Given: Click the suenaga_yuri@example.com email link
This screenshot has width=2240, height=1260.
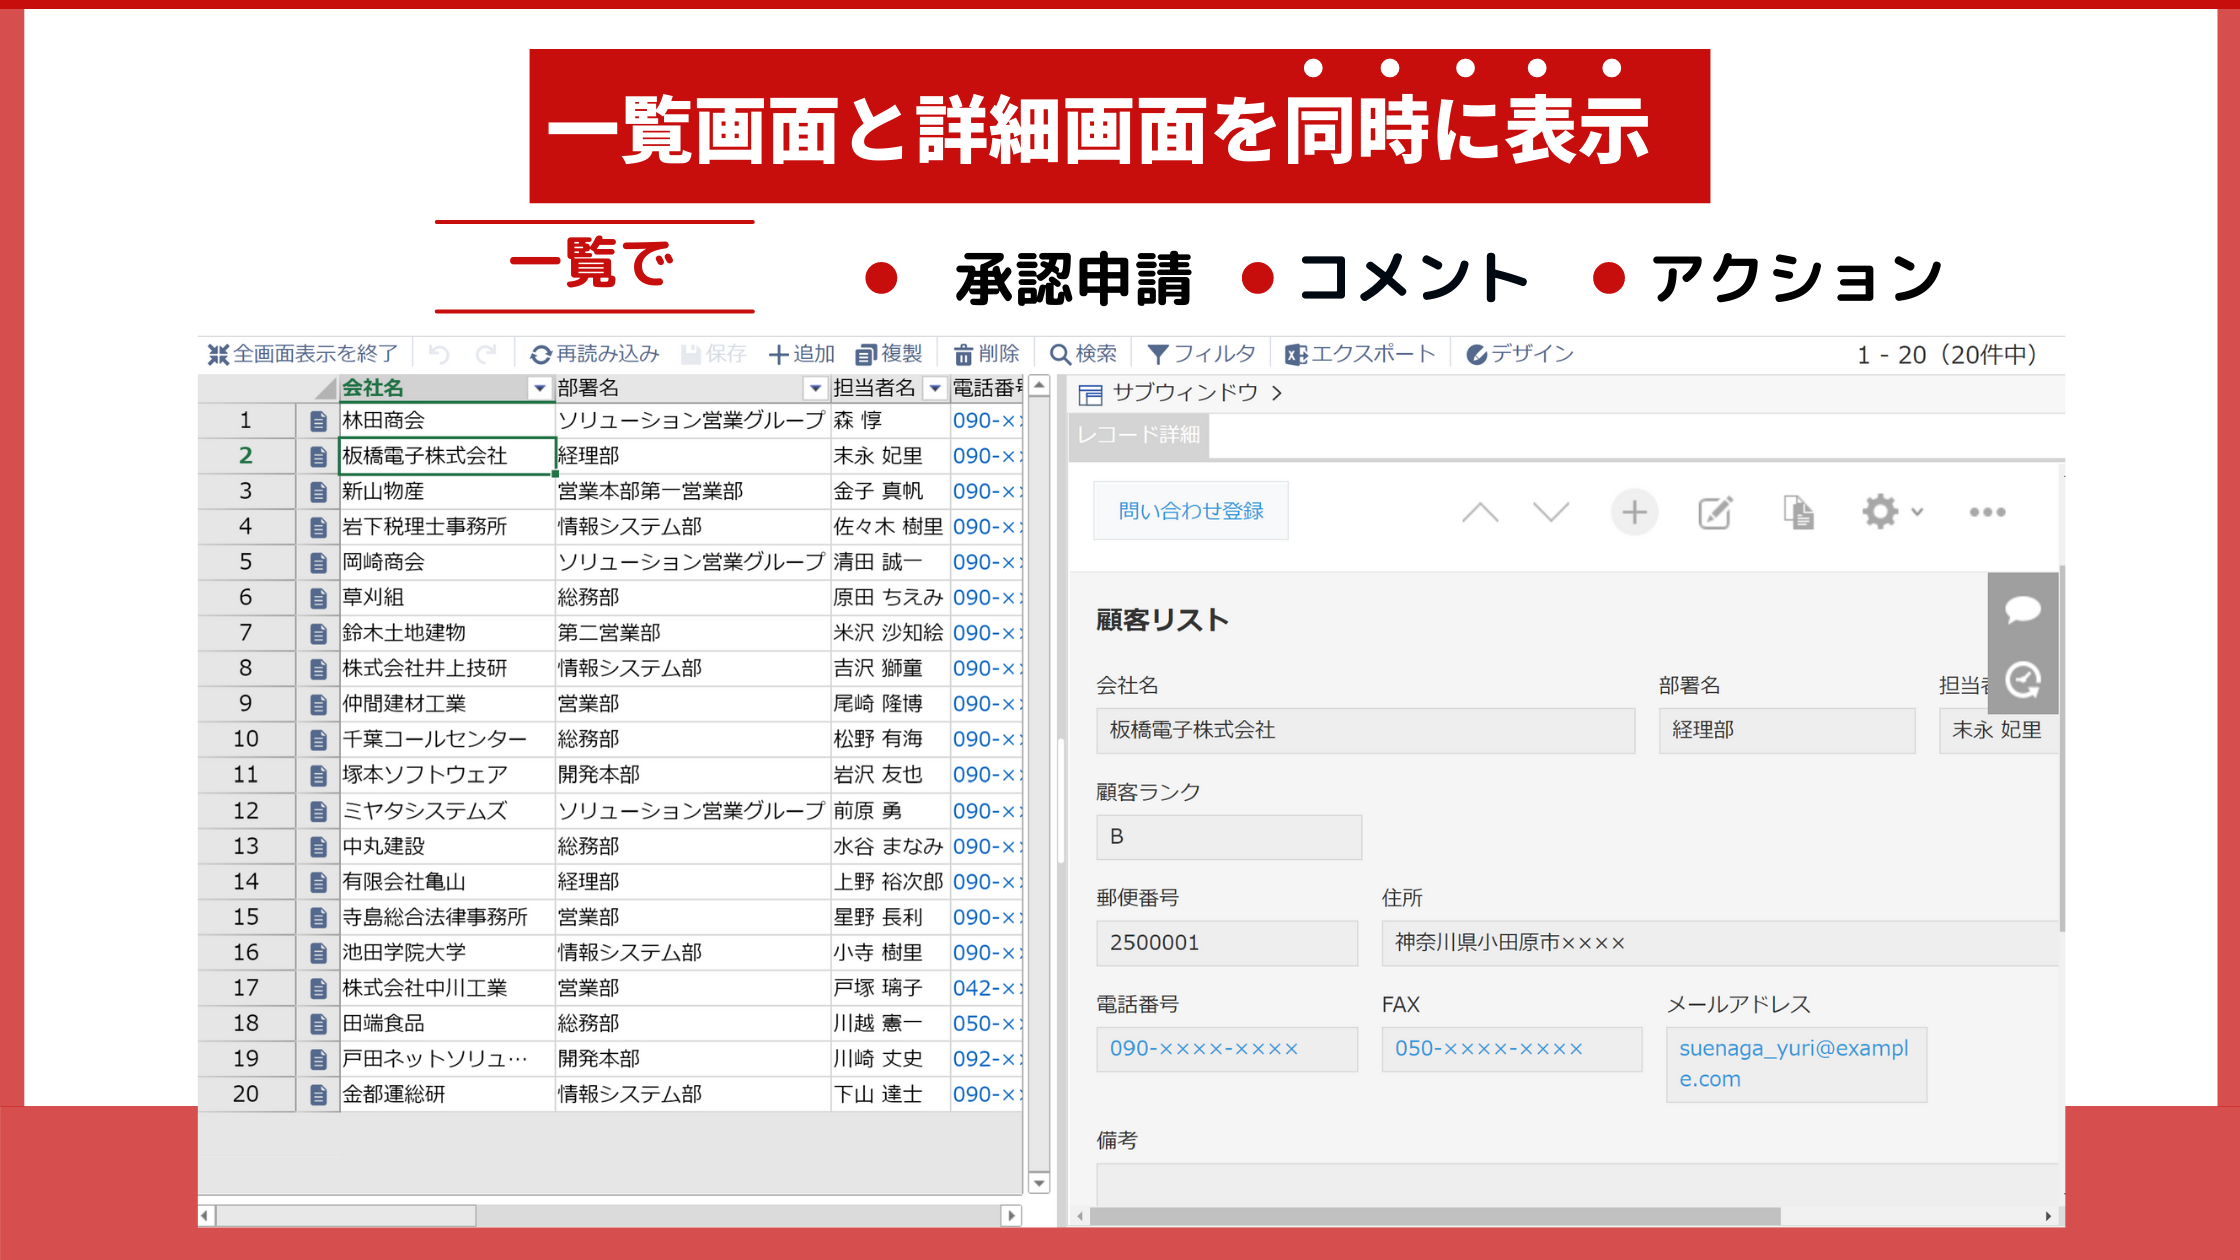Looking at the screenshot, I should pyautogui.click(x=1794, y=1064).
